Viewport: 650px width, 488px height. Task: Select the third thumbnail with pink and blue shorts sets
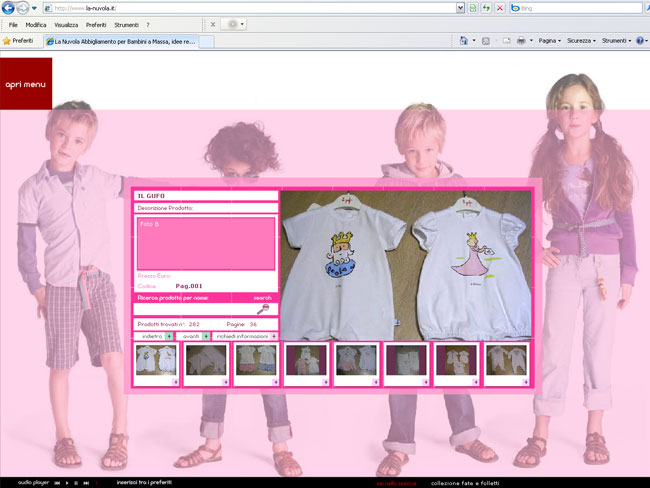click(256, 360)
